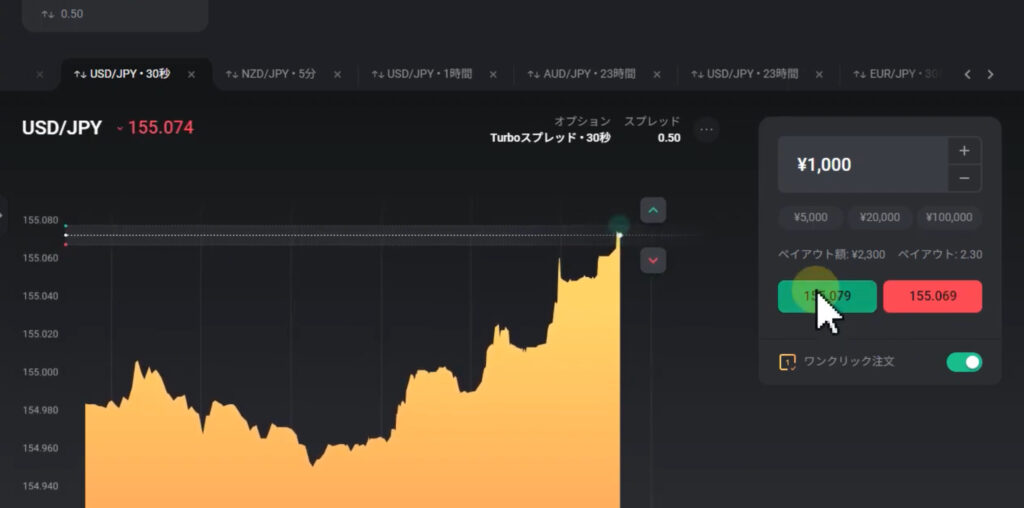Decrease the amount with the minus button
Screen dimensions: 1024x508
pos(965,178)
